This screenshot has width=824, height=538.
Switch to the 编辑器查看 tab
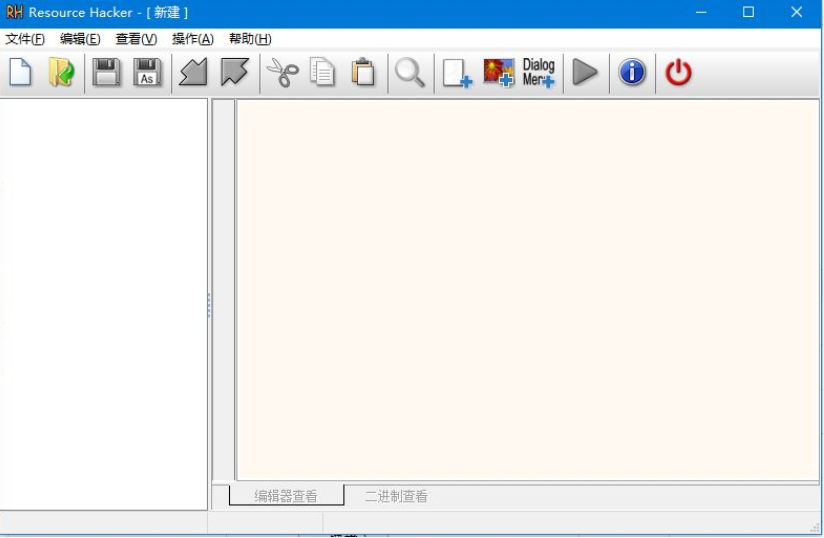[x=286, y=496]
